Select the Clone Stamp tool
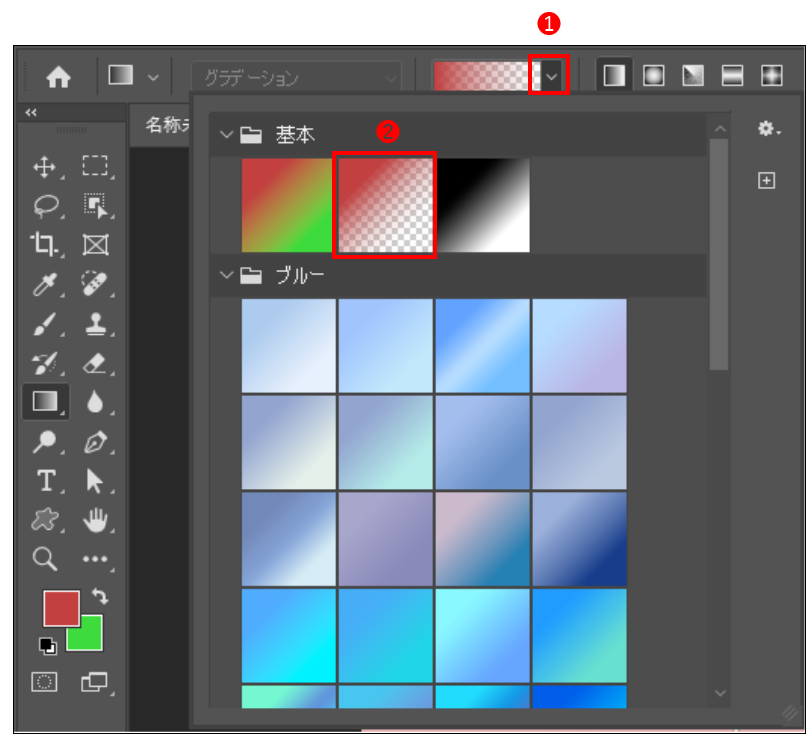The height and width of the screenshot is (737, 809). click(94, 324)
